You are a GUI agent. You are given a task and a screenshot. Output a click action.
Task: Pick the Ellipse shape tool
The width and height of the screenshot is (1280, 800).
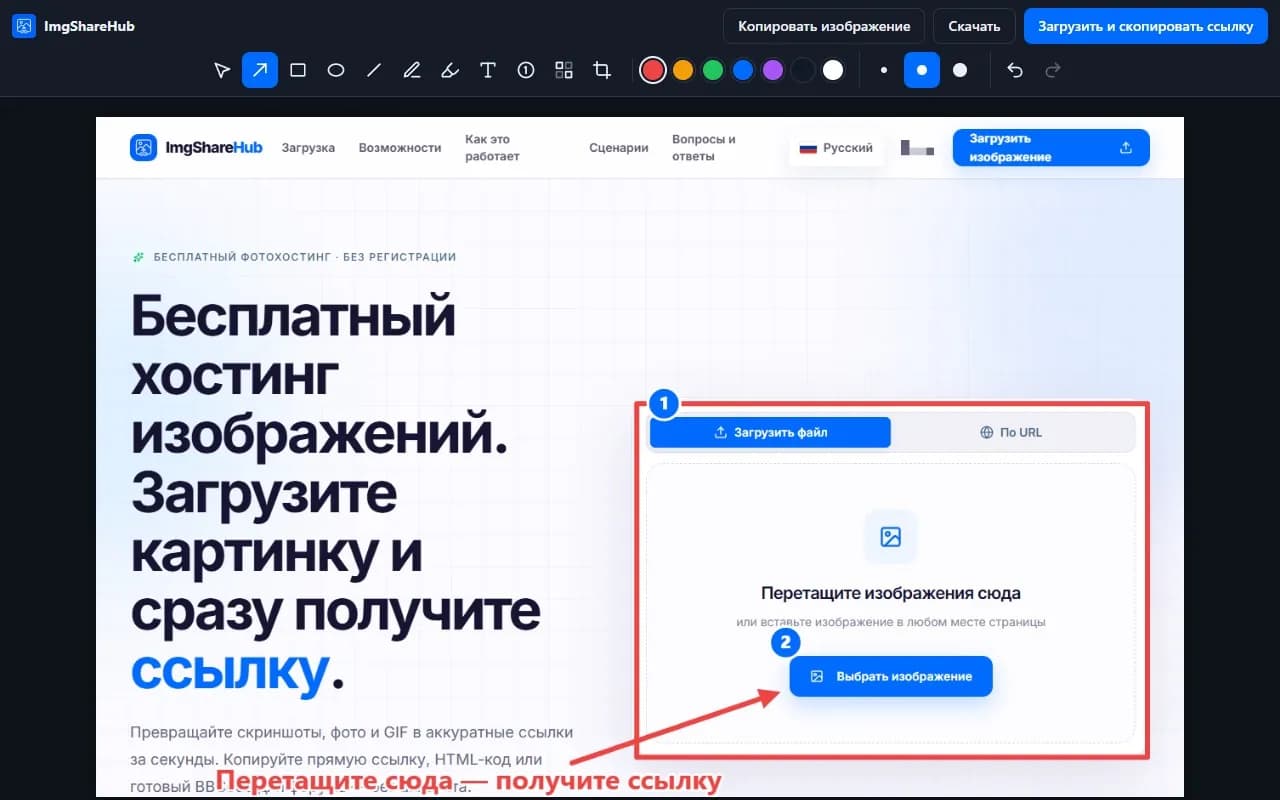pos(336,70)
